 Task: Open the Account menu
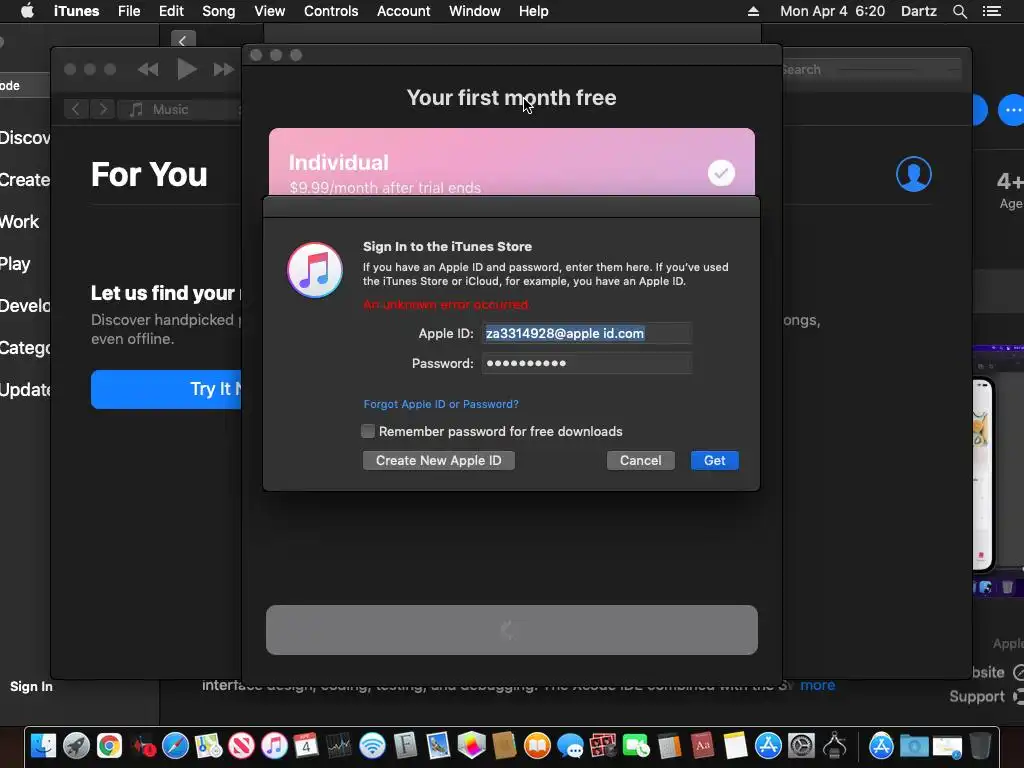[403, 11]
